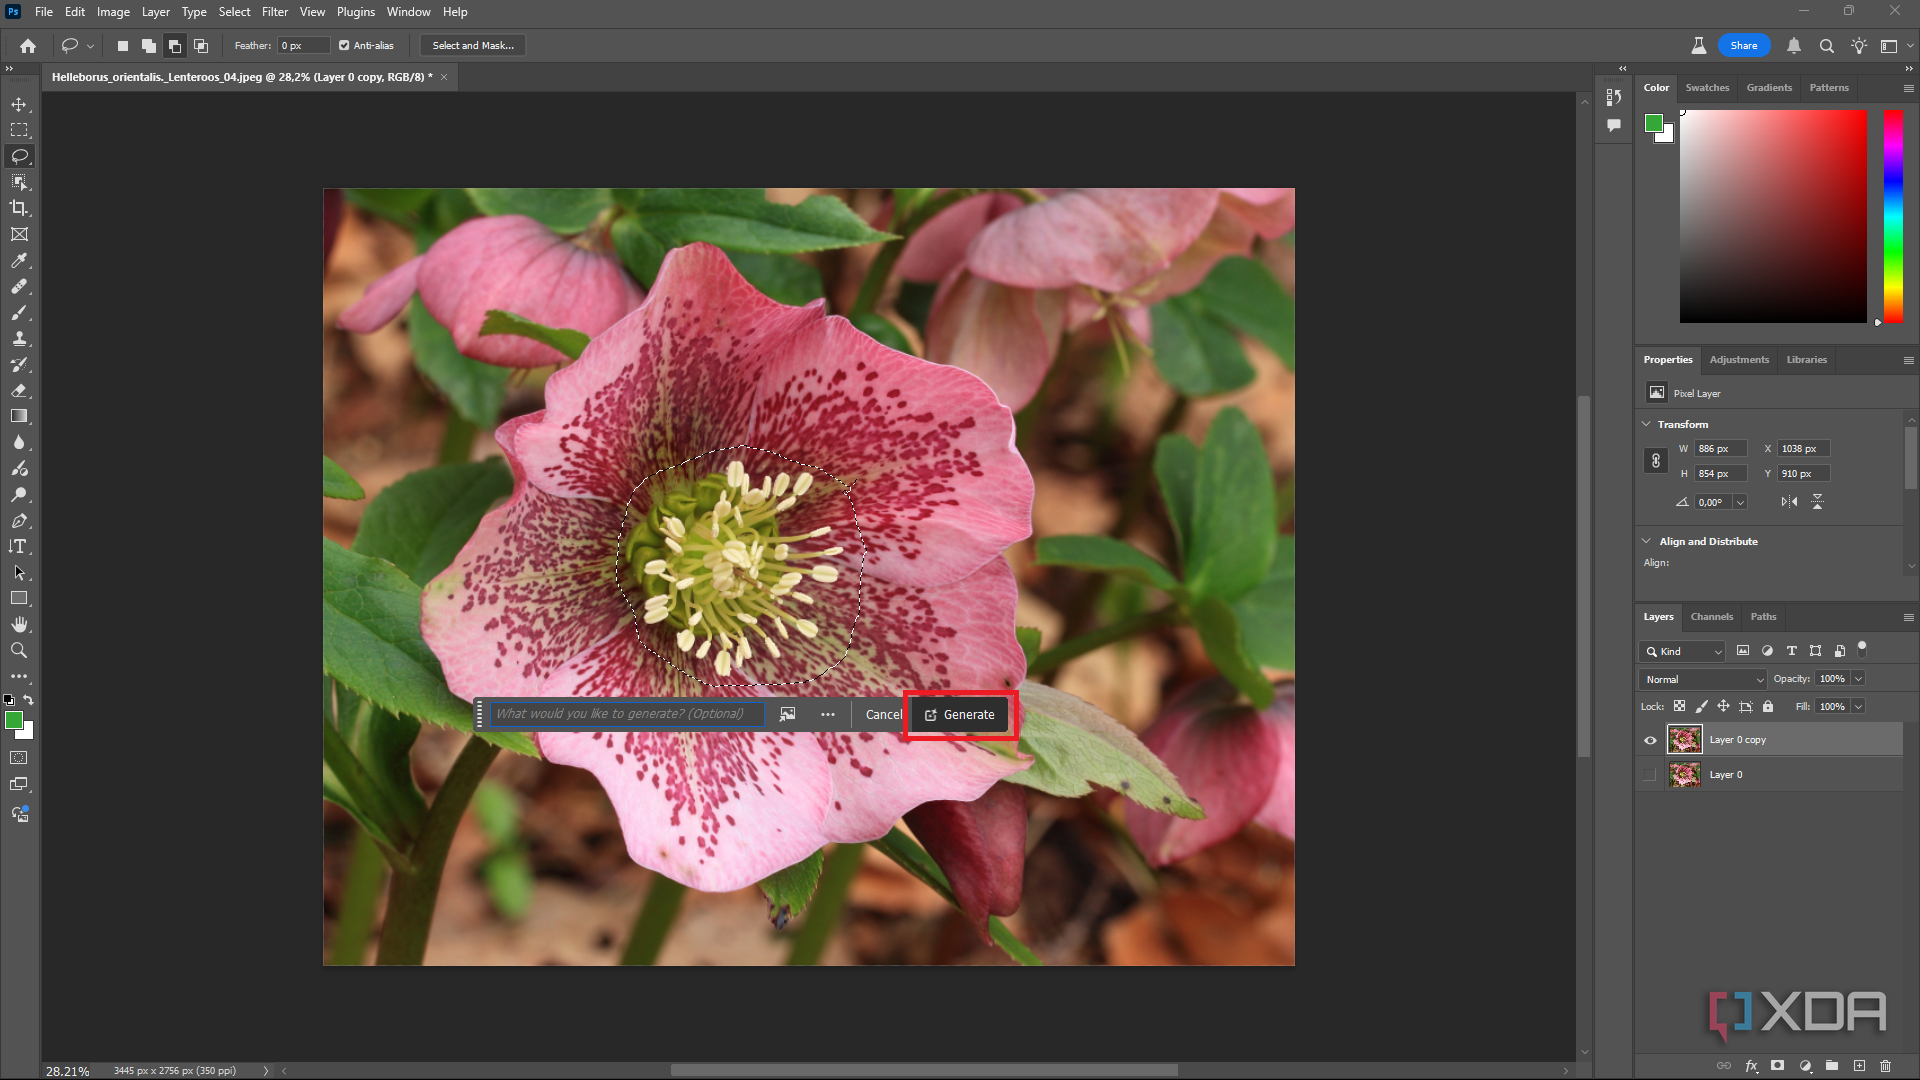Select the Path Selection tool
1920x1080 pixels.
[19, 572]
